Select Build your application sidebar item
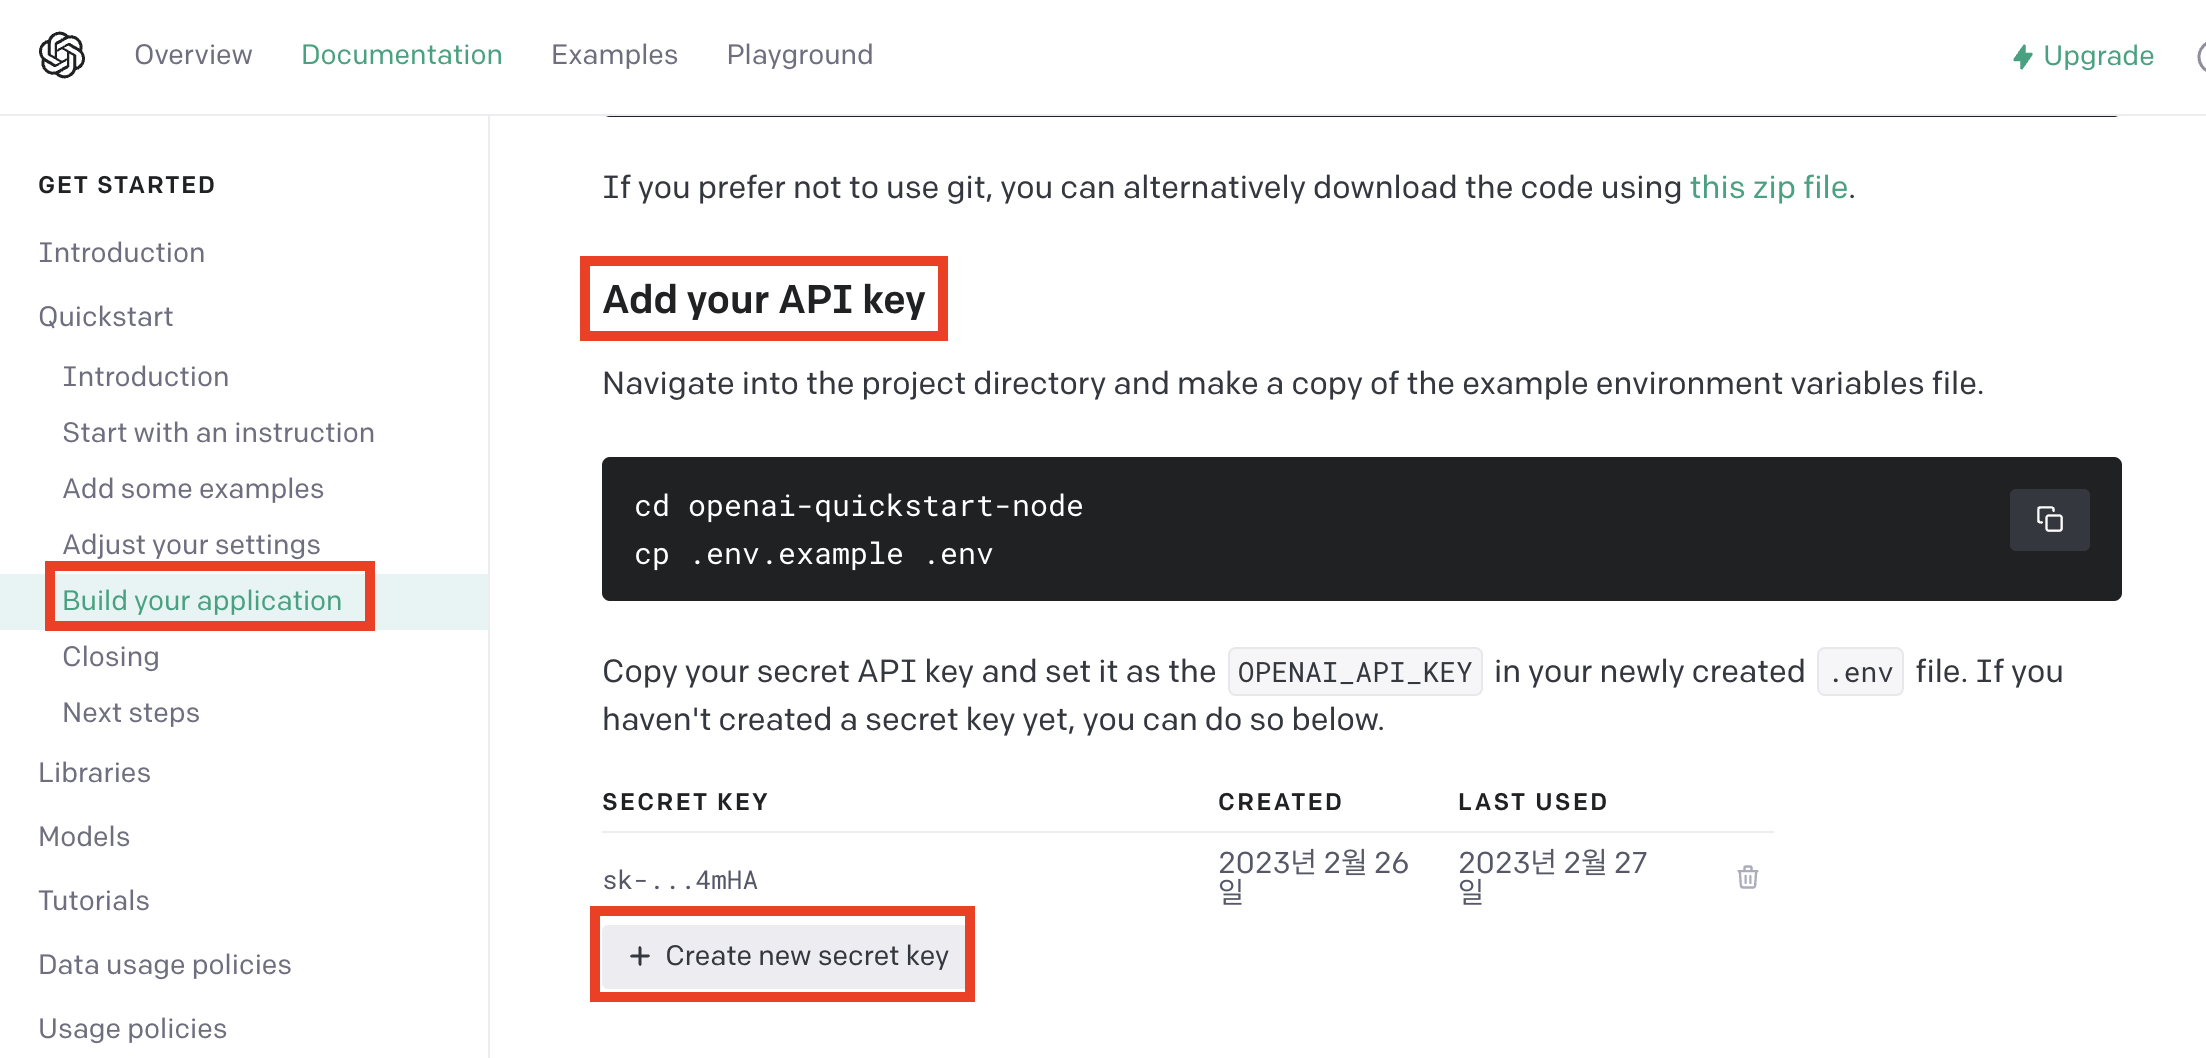The image size is (2206, 1058). pyautogui.click(x=202, y=600)
